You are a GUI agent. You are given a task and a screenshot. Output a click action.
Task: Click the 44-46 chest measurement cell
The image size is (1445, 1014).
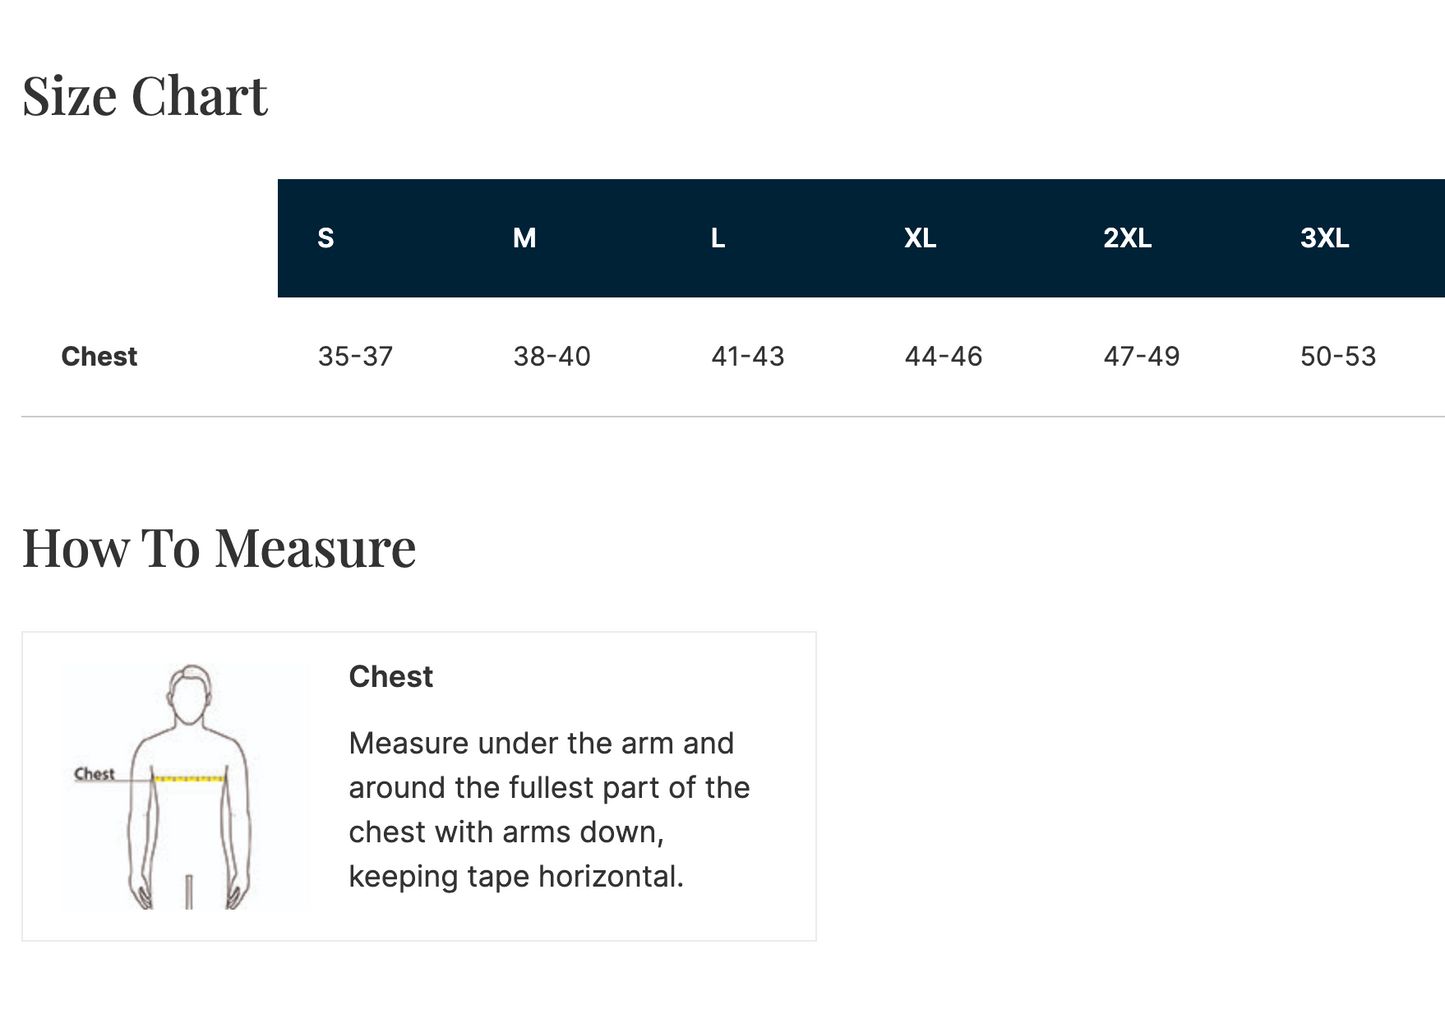tap(943, 356)
